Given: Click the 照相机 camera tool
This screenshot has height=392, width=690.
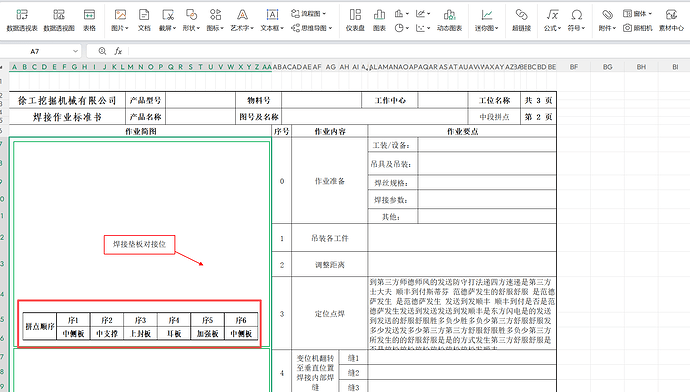Looking at the screenshot, I should coord(638,28).
